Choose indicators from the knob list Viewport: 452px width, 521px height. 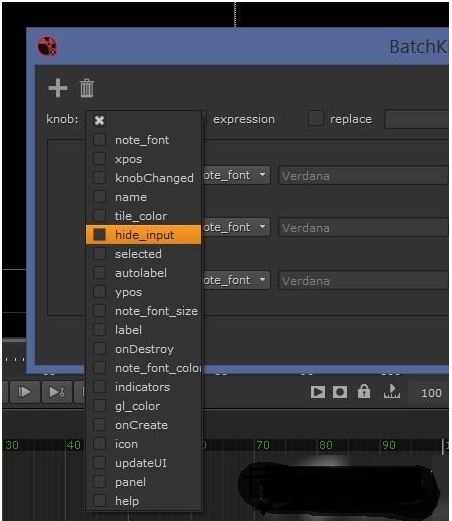[x=143, y=387]
